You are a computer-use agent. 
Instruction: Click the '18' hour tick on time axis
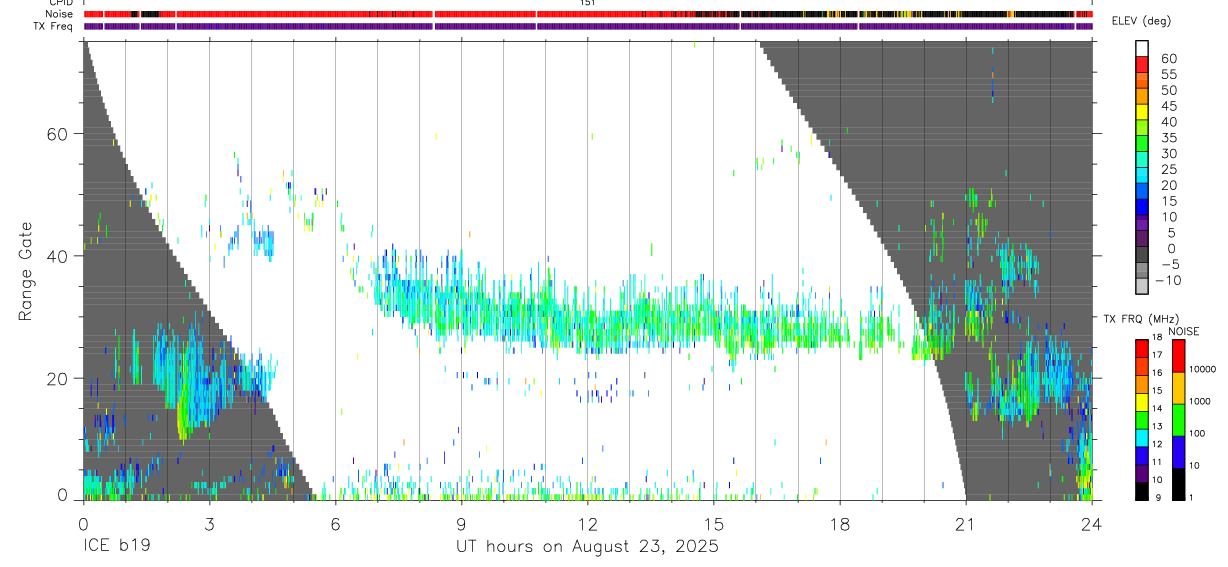[x=840, y=523]
